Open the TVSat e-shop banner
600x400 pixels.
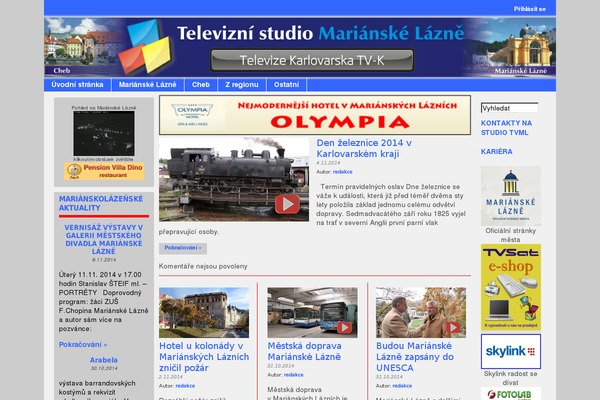click(x=511, y=287)
